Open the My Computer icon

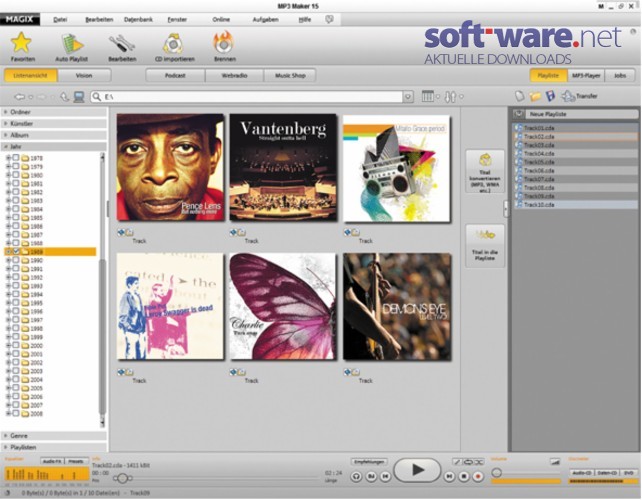pos(79,97)
